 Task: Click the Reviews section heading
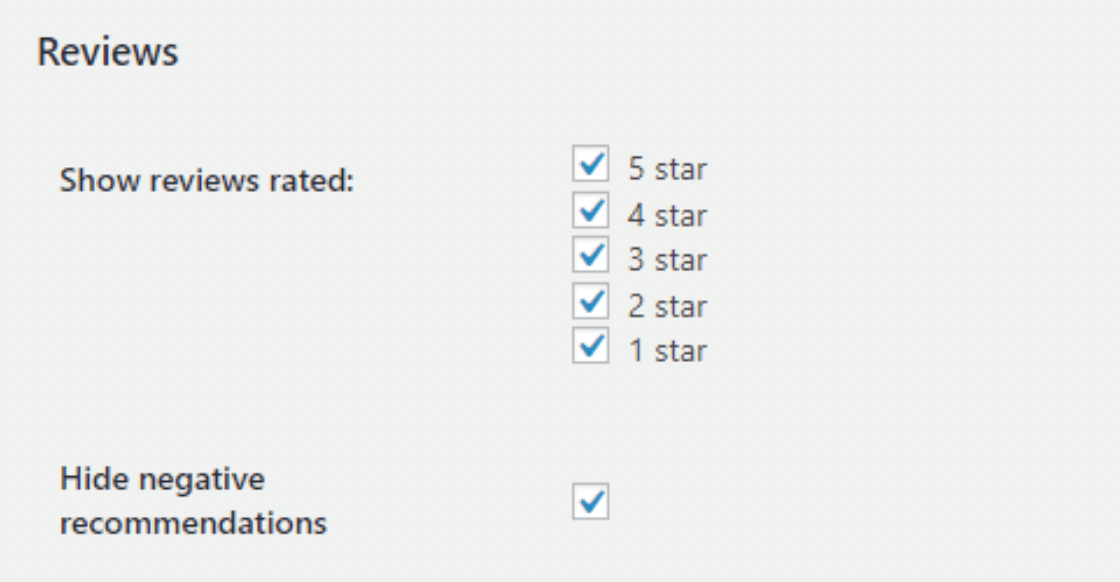(x=108, y=52)
